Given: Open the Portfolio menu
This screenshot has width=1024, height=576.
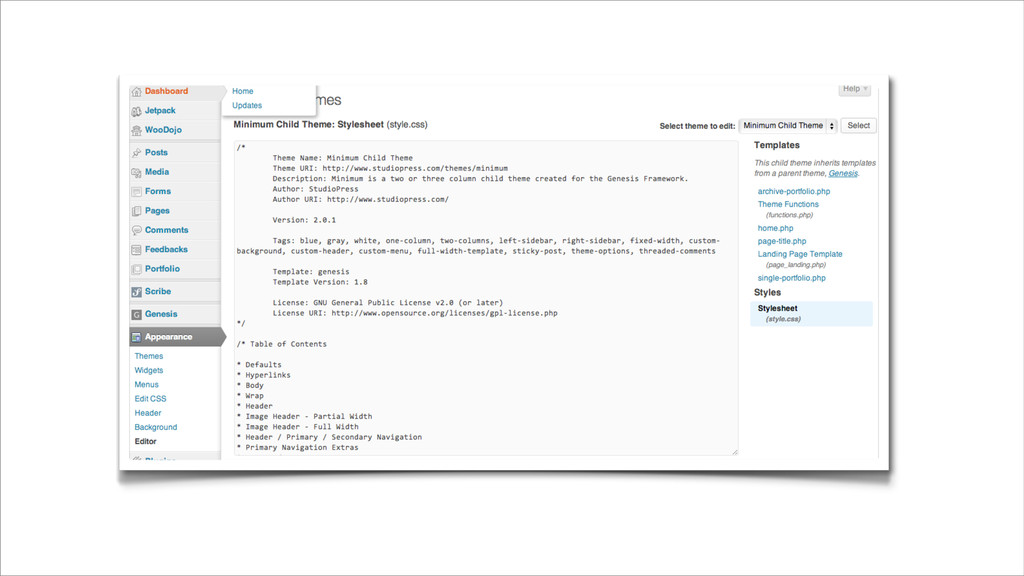Looking at the screenshot, I should 162,268.
